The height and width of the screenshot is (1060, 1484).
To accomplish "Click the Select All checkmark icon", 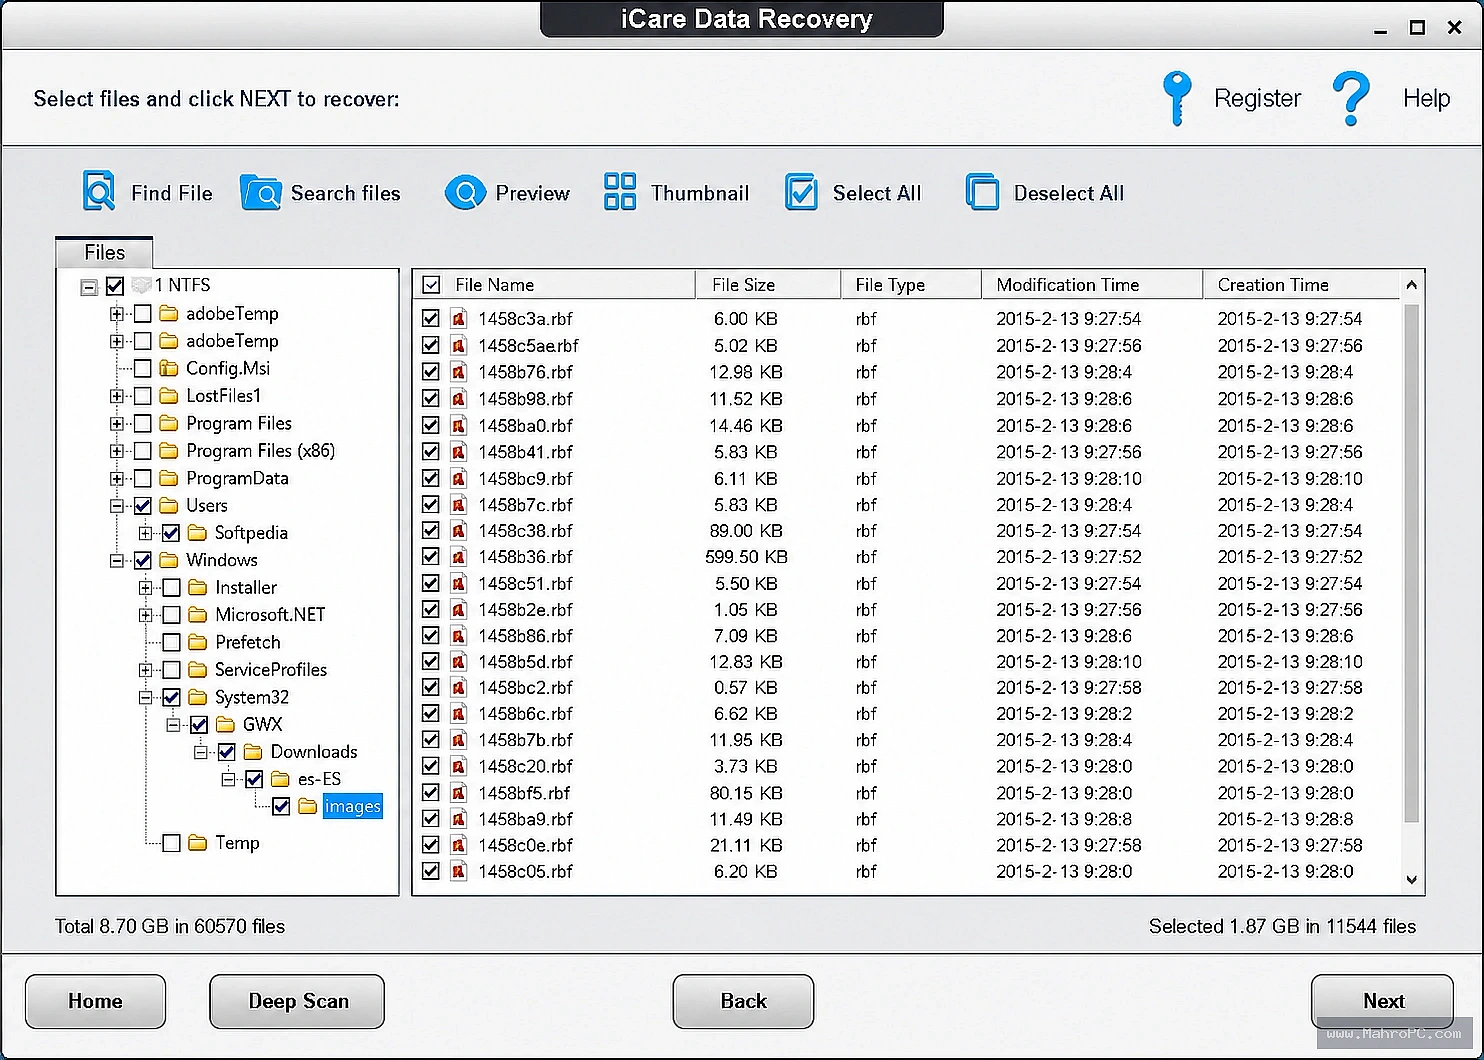I will point(801,192).
